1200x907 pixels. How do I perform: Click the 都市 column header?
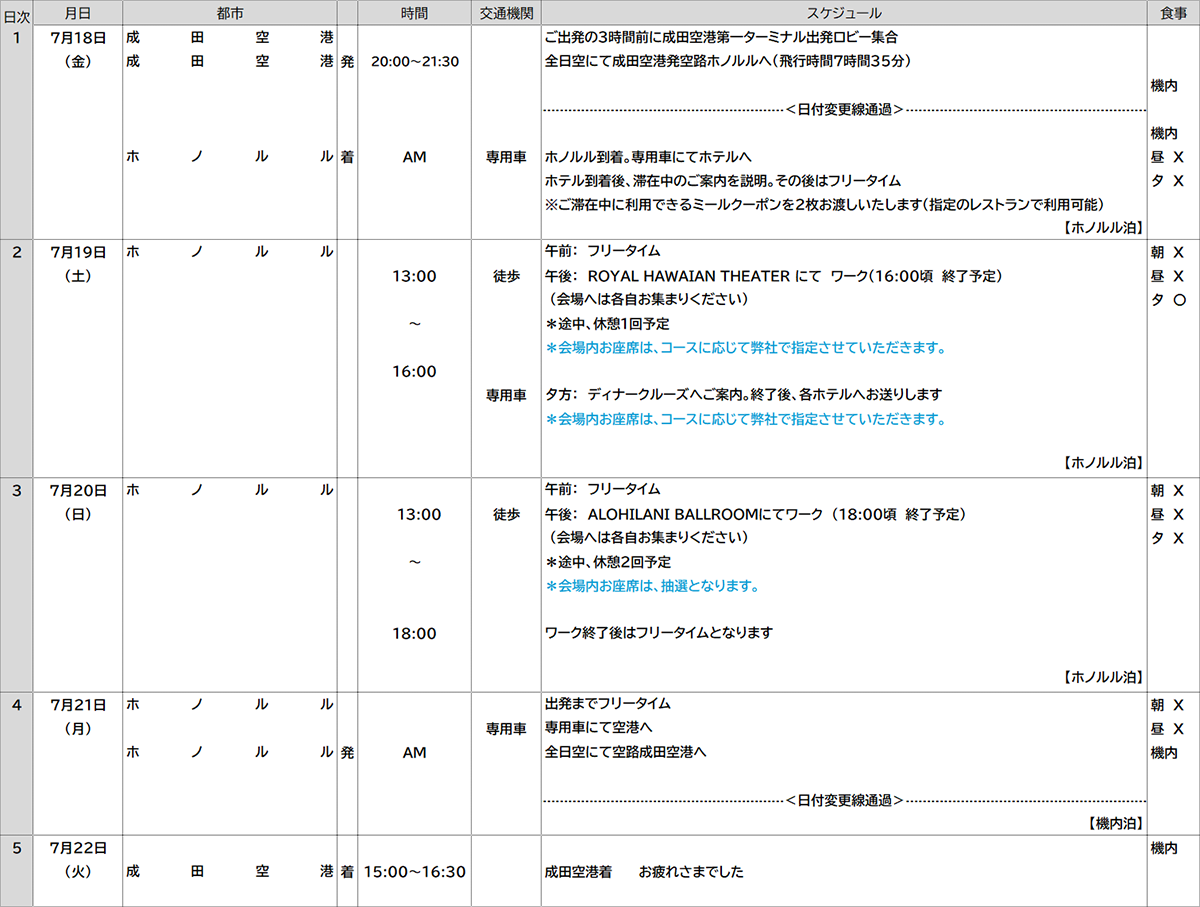[x=229, y=13]
